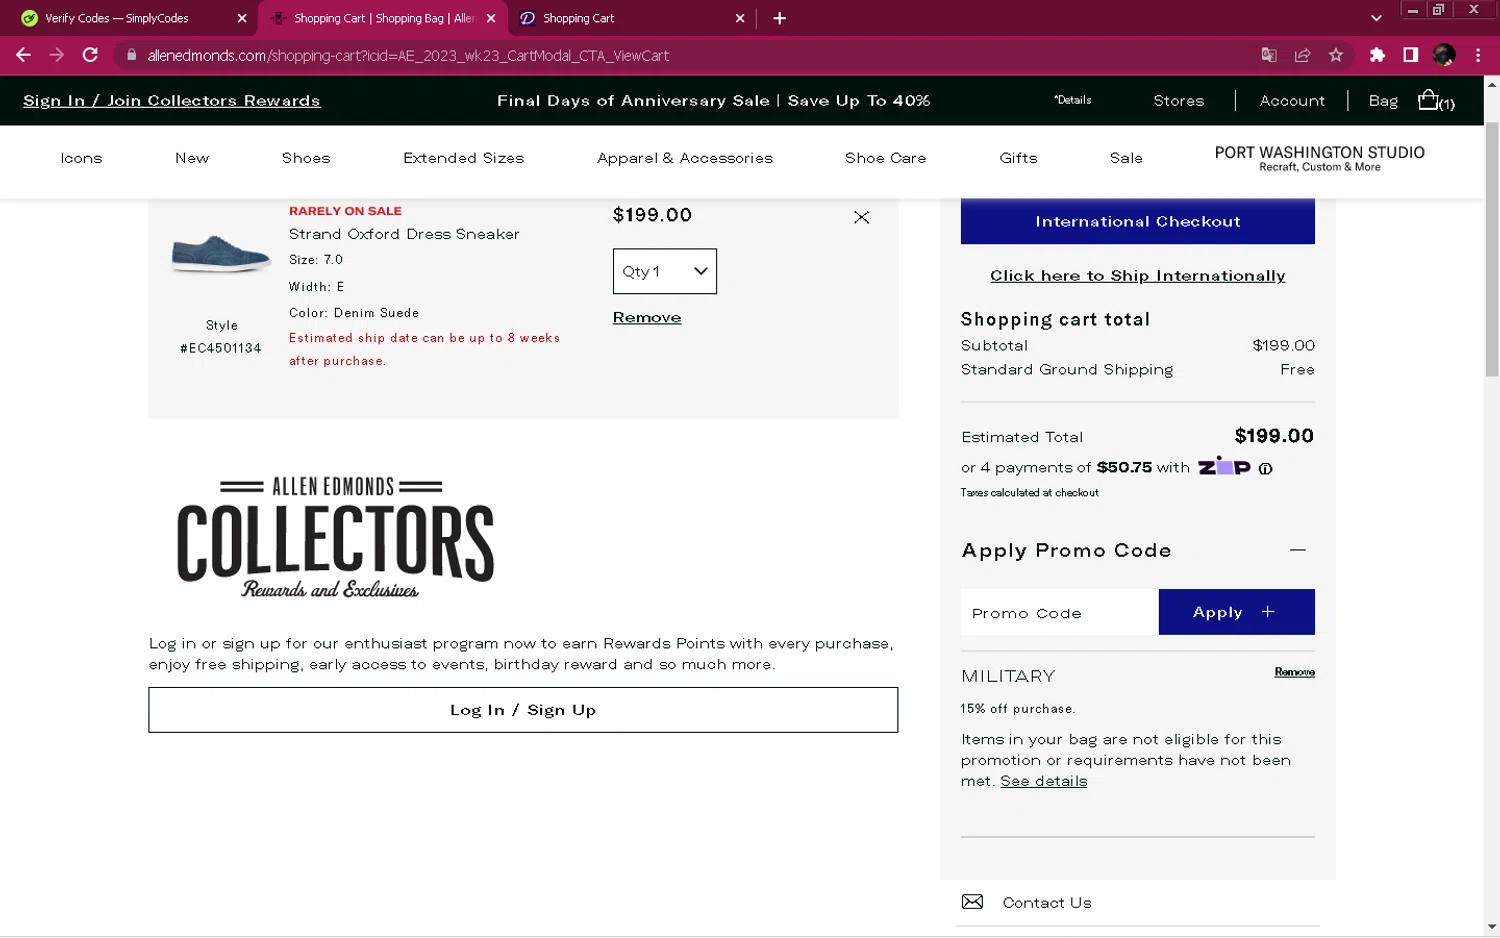Open Port Washington Studio link
The height and width of the screenshot is (938, 1500).
(1319, 158)
